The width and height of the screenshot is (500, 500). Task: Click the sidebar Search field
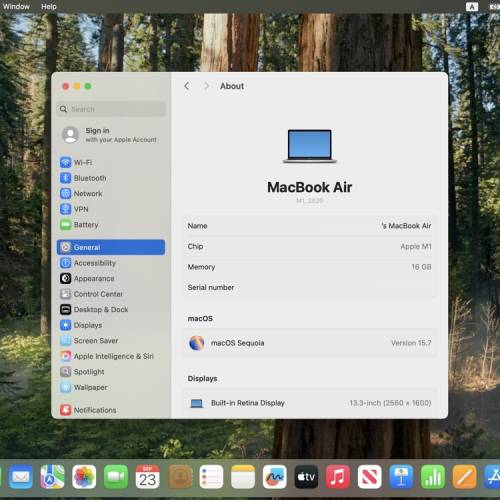pyautogui.click(x=111, y=109)
